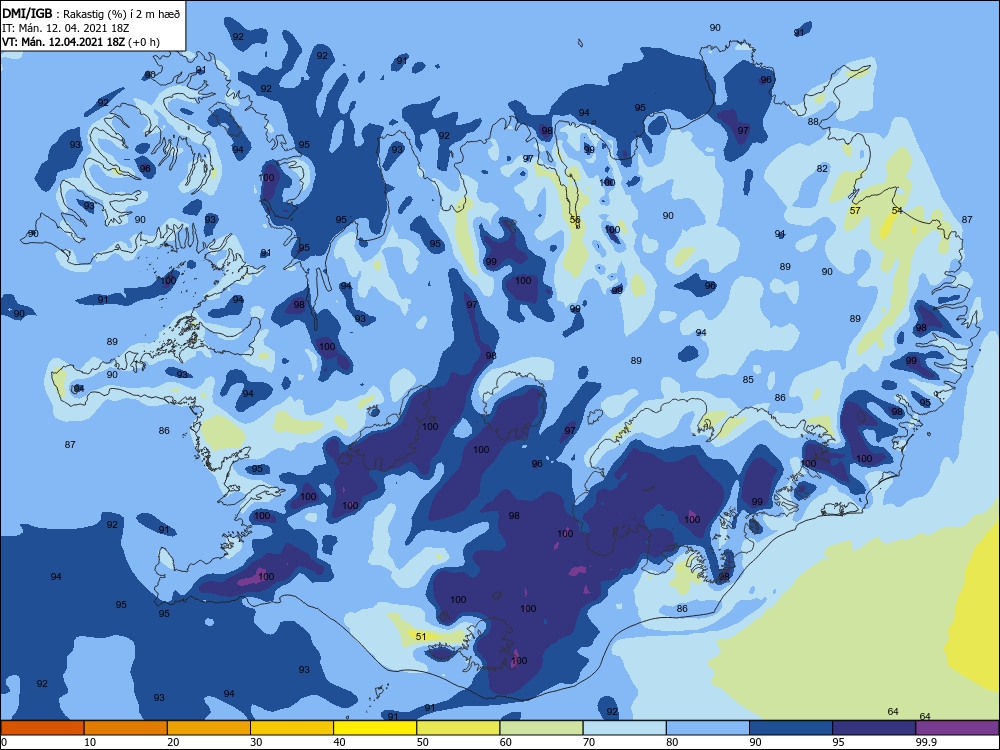Click the 0–10 dark orange legend swatch
This screenshot has height=750, width=1000.
click(42, 728)
